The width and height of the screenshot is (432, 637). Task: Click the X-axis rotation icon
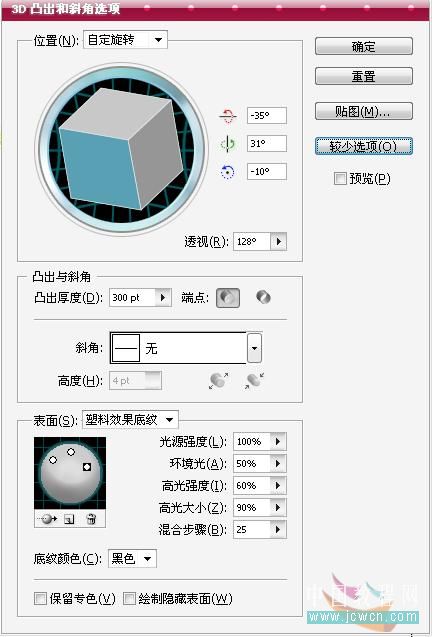pyautogui.click(x=228, y=116)
